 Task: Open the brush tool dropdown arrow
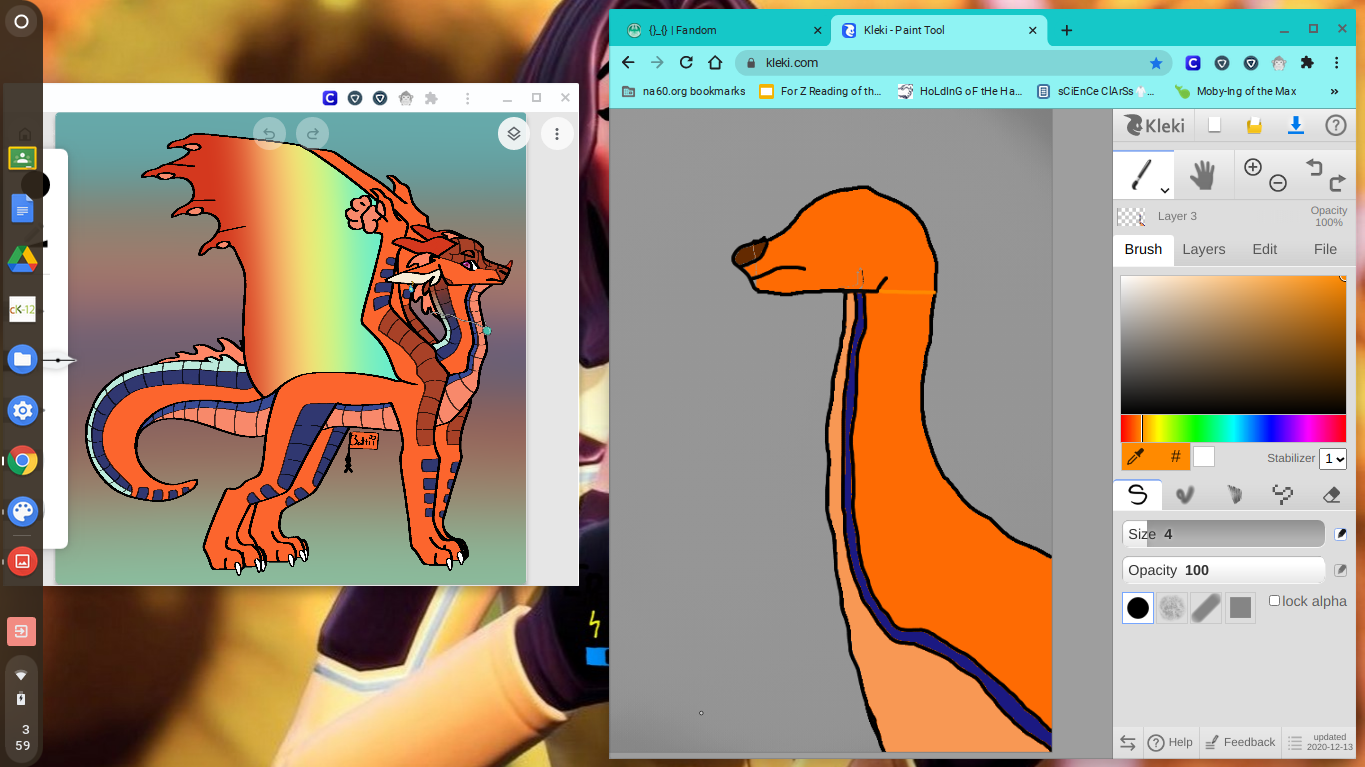coord(1164,190)
